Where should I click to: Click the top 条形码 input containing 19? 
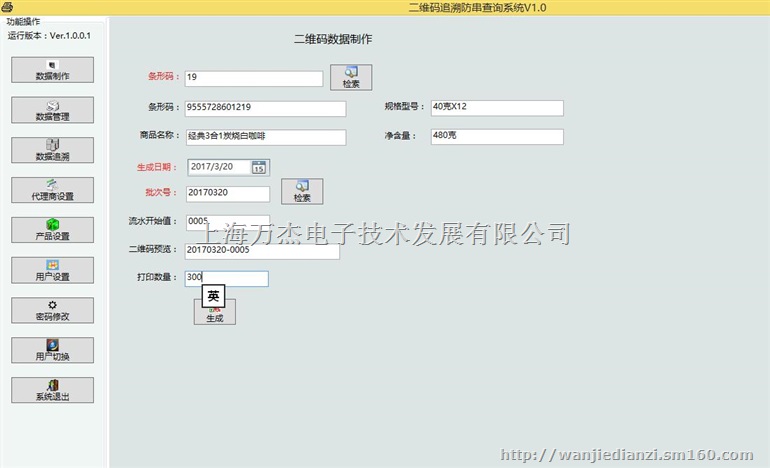tap(253, 78)
